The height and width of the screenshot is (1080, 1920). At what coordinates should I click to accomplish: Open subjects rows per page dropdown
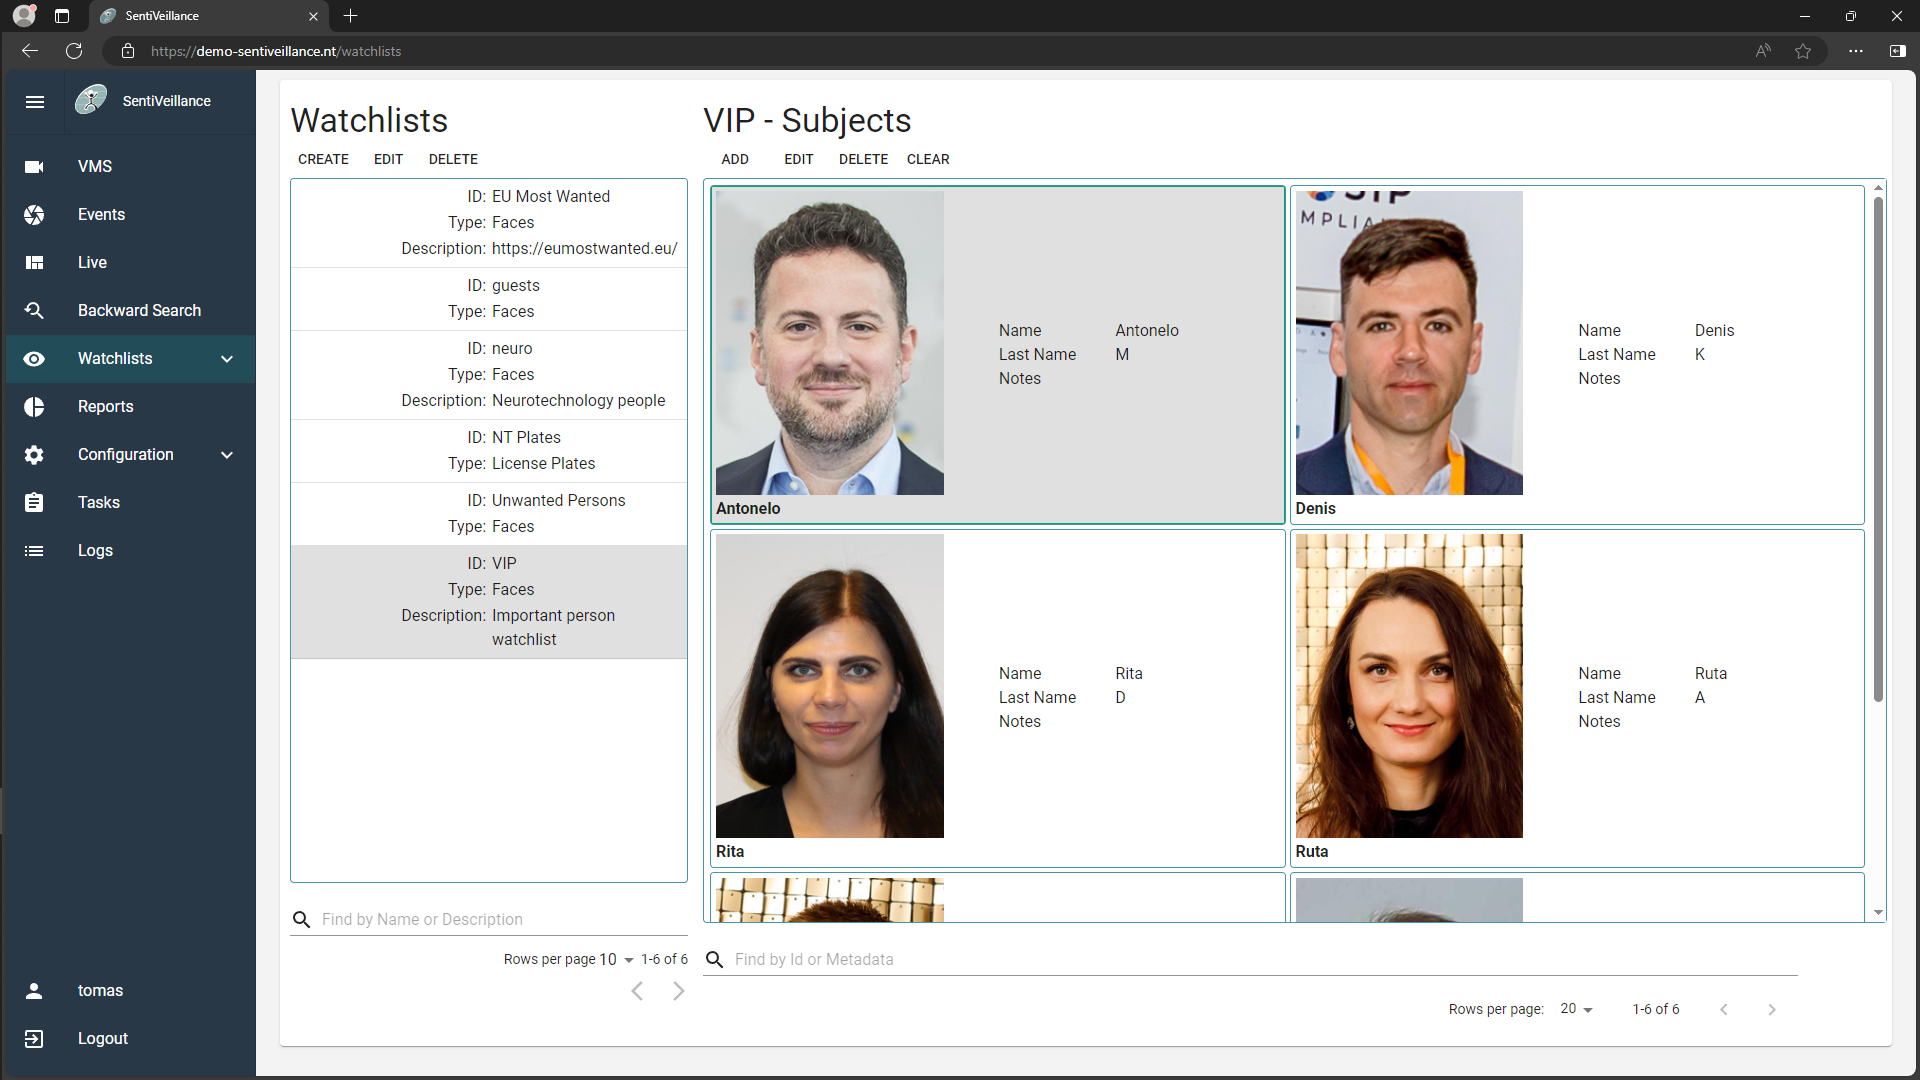coord(1576,1009)
